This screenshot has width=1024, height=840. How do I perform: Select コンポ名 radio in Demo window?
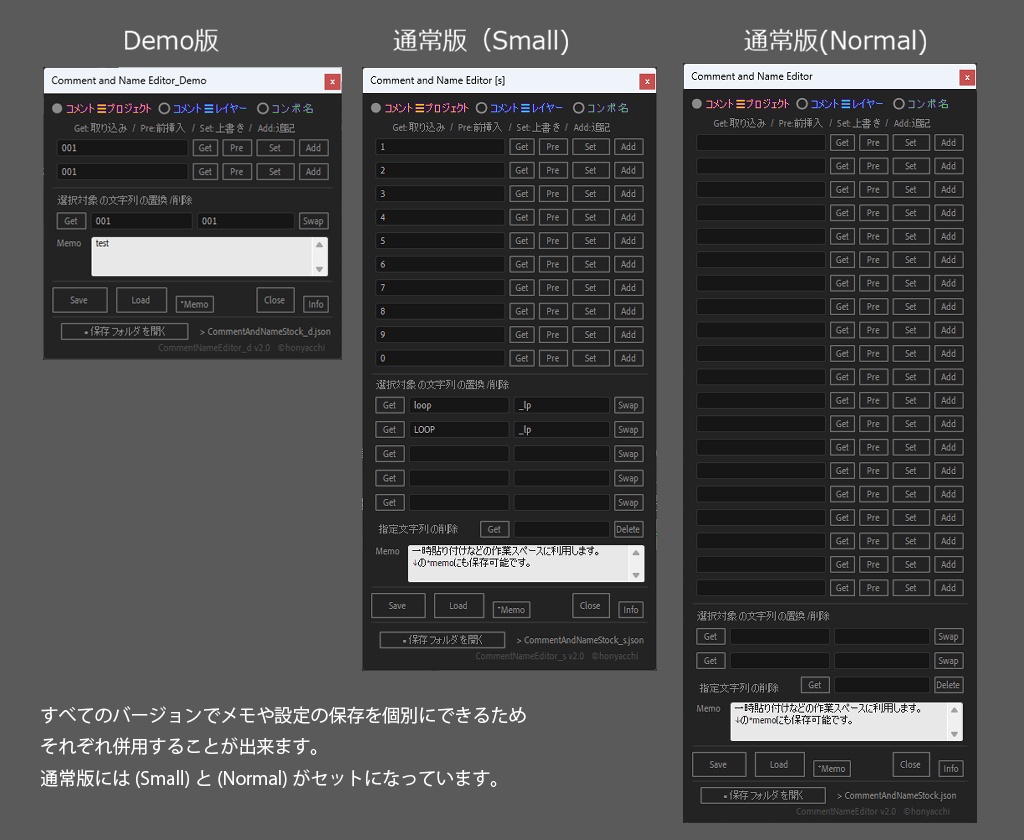263,108
